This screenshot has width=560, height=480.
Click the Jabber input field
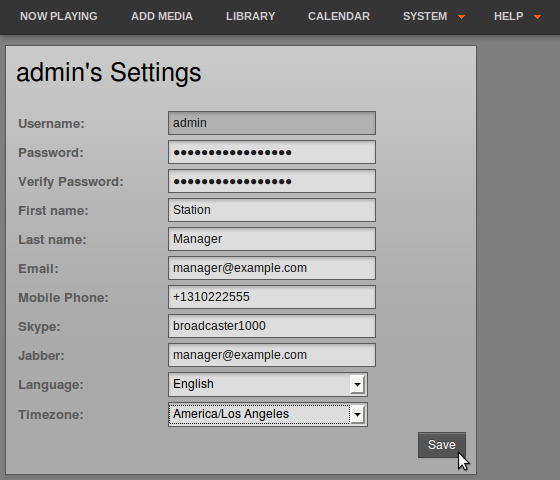click(272, 355)
